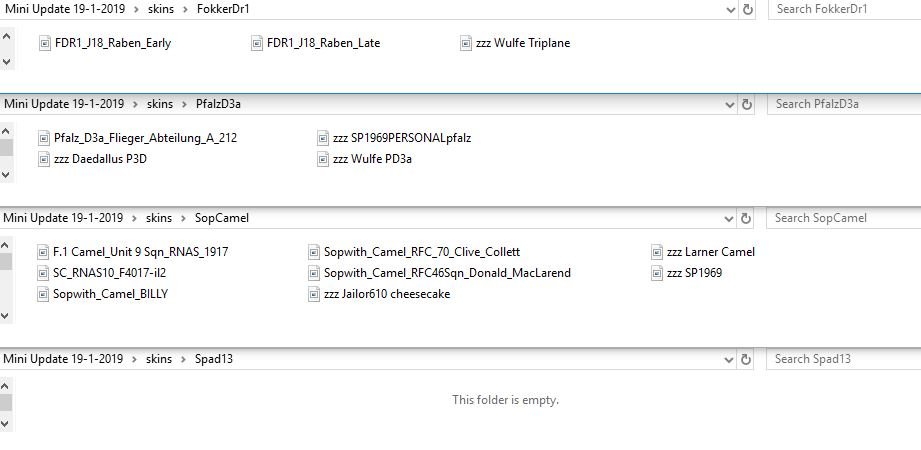Click the file icon beside FDR1_J18_Raben_Early
Viewport: 921px width, 450px height.
(x=44, y=43)
